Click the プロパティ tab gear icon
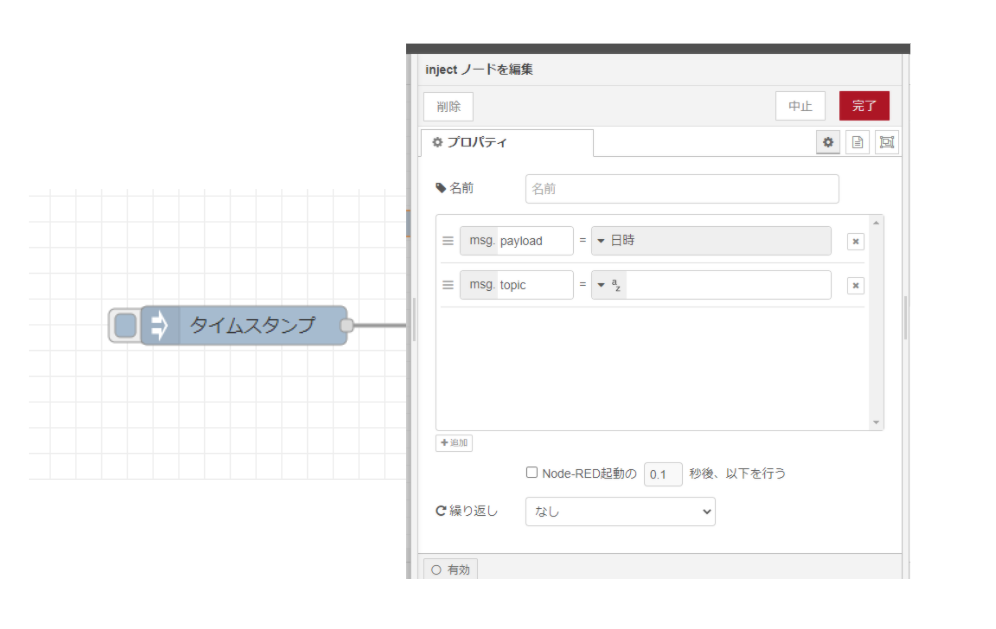Screen dimensions: 996x629 tap(437, 142)
